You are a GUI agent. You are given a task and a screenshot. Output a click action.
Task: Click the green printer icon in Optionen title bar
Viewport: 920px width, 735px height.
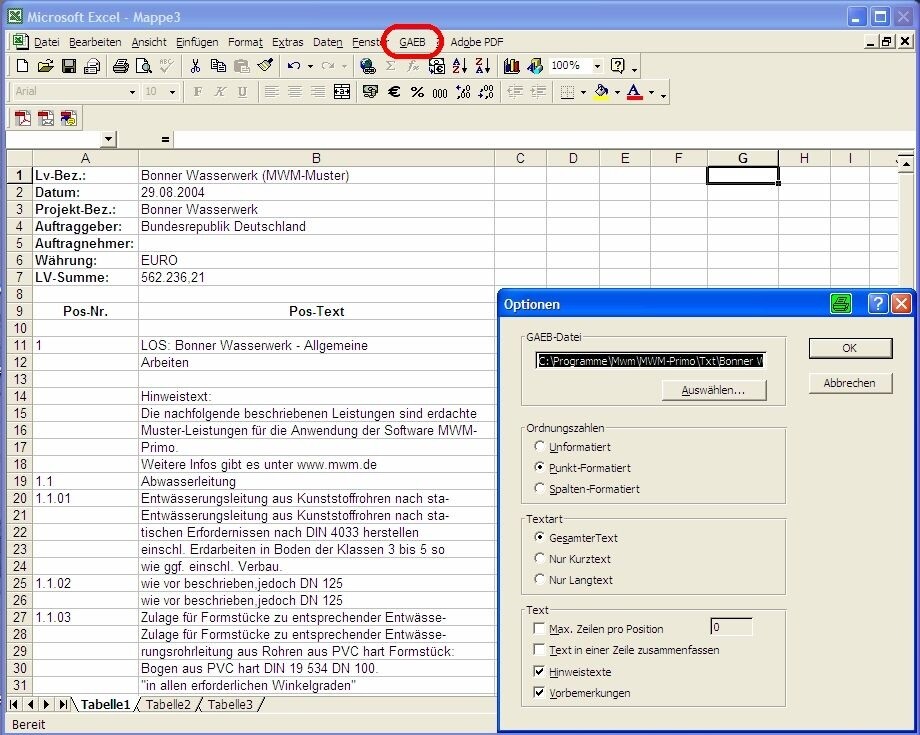point(841,304)
